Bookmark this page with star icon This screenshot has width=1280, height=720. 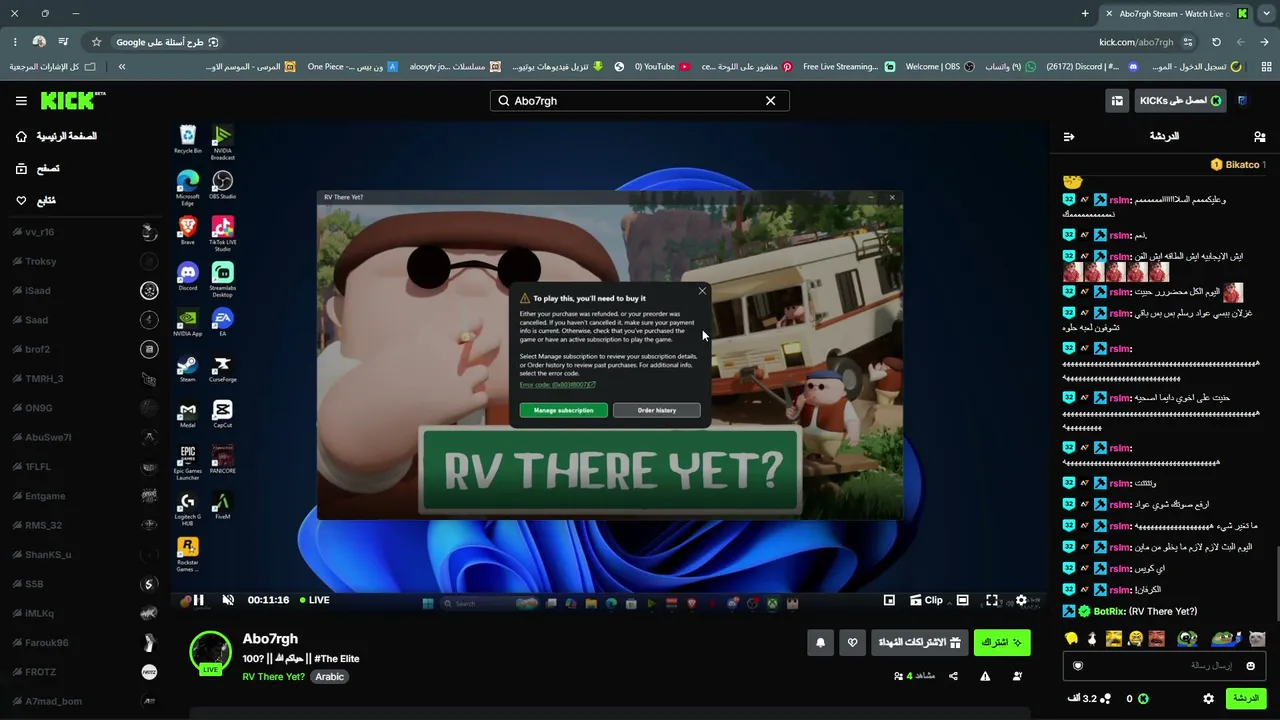pos(96,42)
